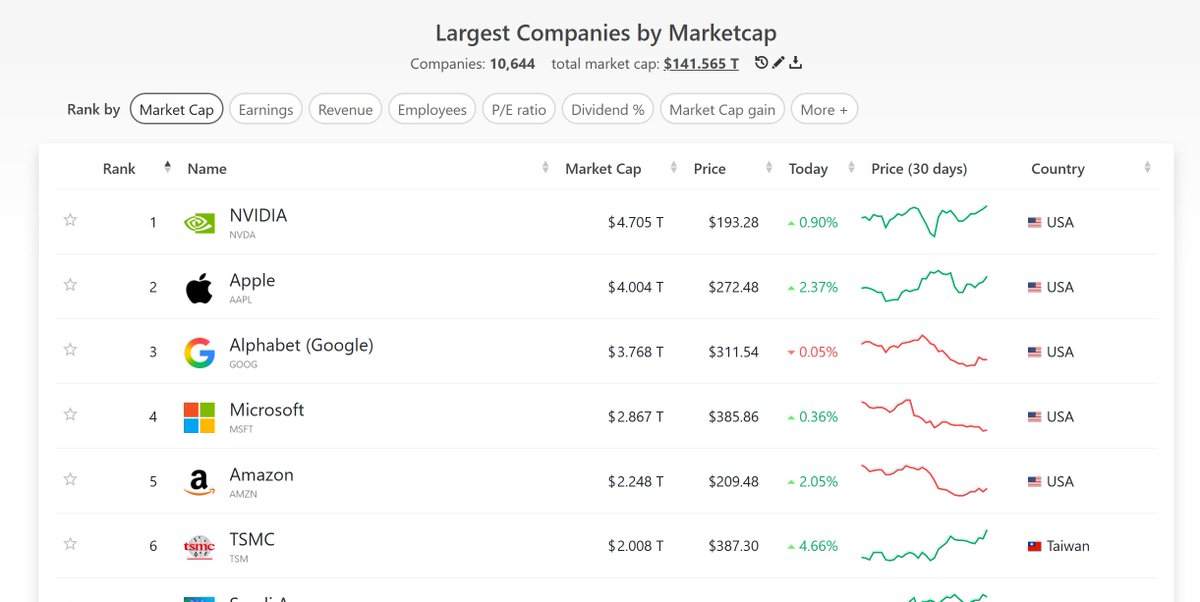Viewport: 1200px width, 602px height.
Task: Click the TSMC logo icon
Action: [199, 547]
